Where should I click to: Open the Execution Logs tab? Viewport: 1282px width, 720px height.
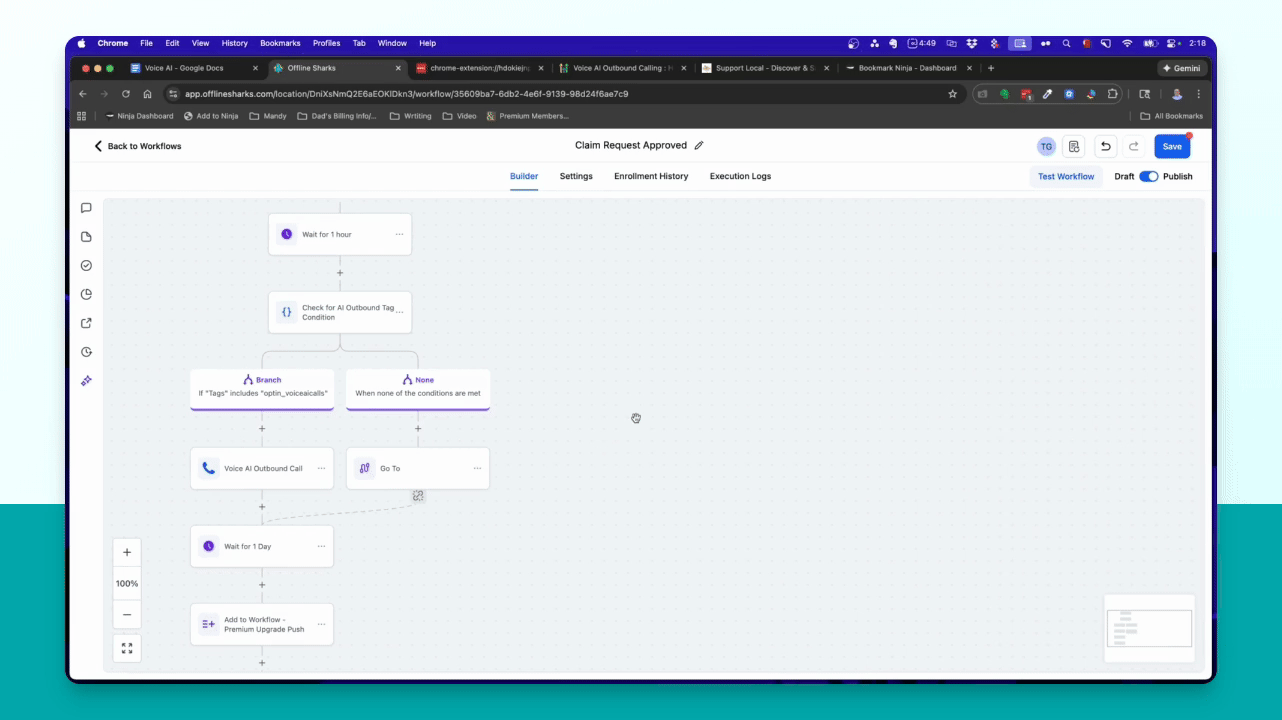pos(740,176)
